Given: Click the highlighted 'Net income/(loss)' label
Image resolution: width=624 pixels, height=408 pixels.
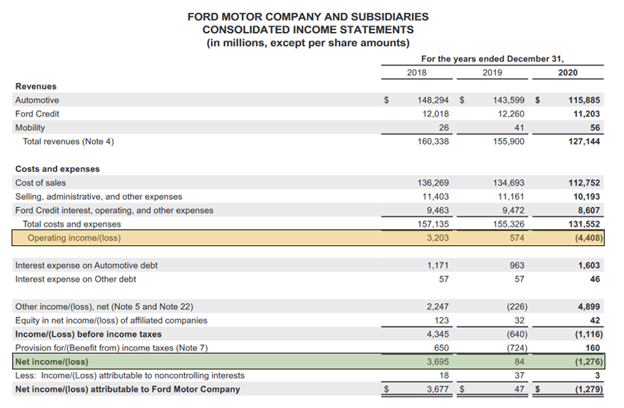Looking at the screenshot, I should (x=52, y=362).
